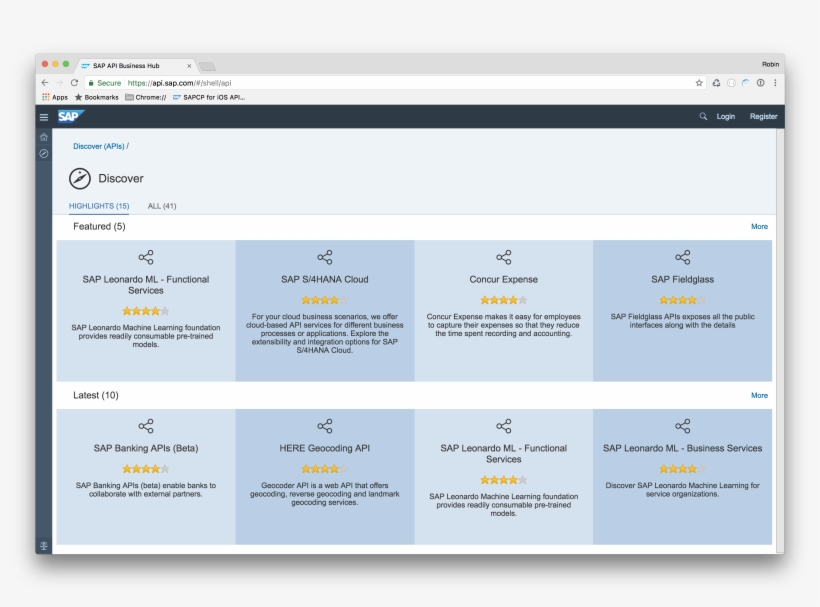Click inside the browser address bar

point(300,82)
